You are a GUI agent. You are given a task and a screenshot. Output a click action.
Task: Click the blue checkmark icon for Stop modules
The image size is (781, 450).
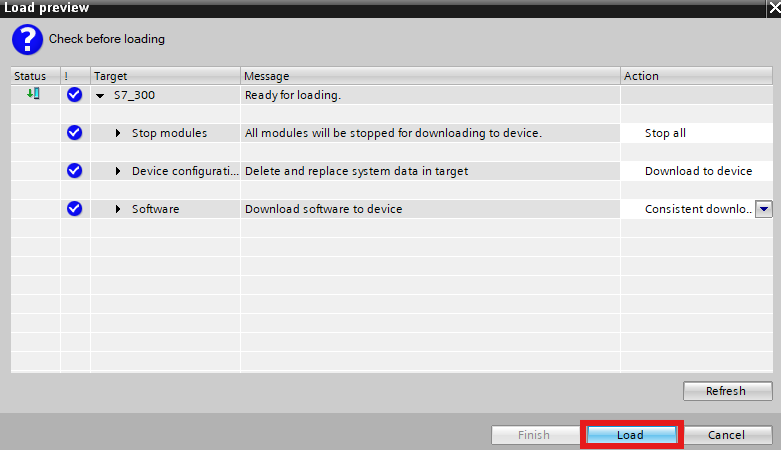pyautogui.click(x=74, y=133)
